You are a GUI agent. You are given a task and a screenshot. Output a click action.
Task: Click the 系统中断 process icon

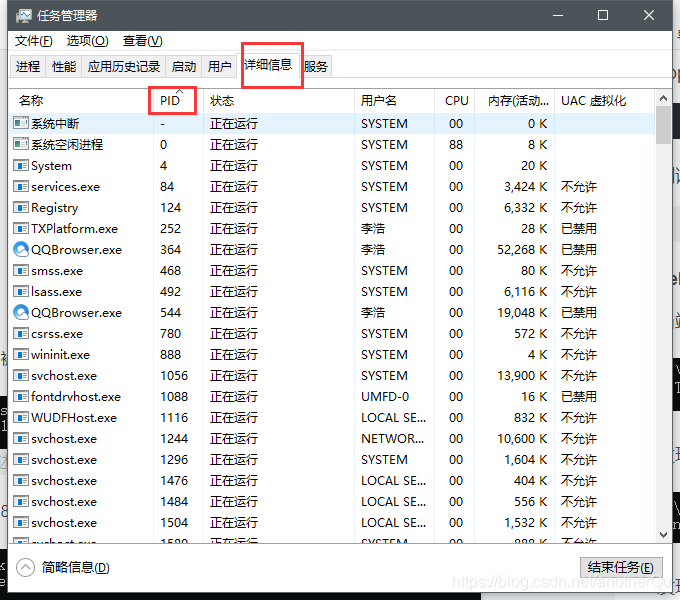point(21,123)
